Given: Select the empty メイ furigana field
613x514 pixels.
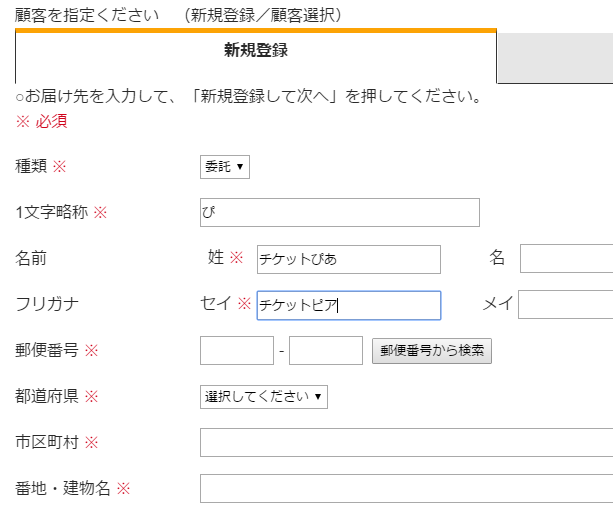Looking at the screenshot, I should [565, 305].
